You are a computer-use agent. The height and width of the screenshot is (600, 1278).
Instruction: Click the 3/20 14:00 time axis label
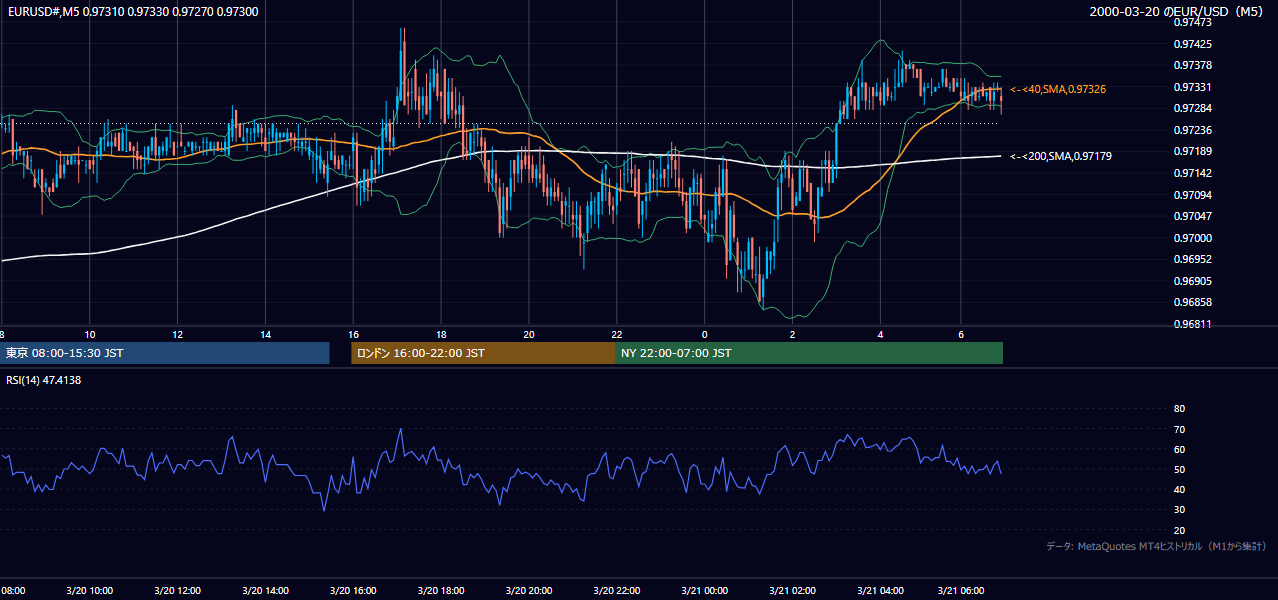(266, 591)
